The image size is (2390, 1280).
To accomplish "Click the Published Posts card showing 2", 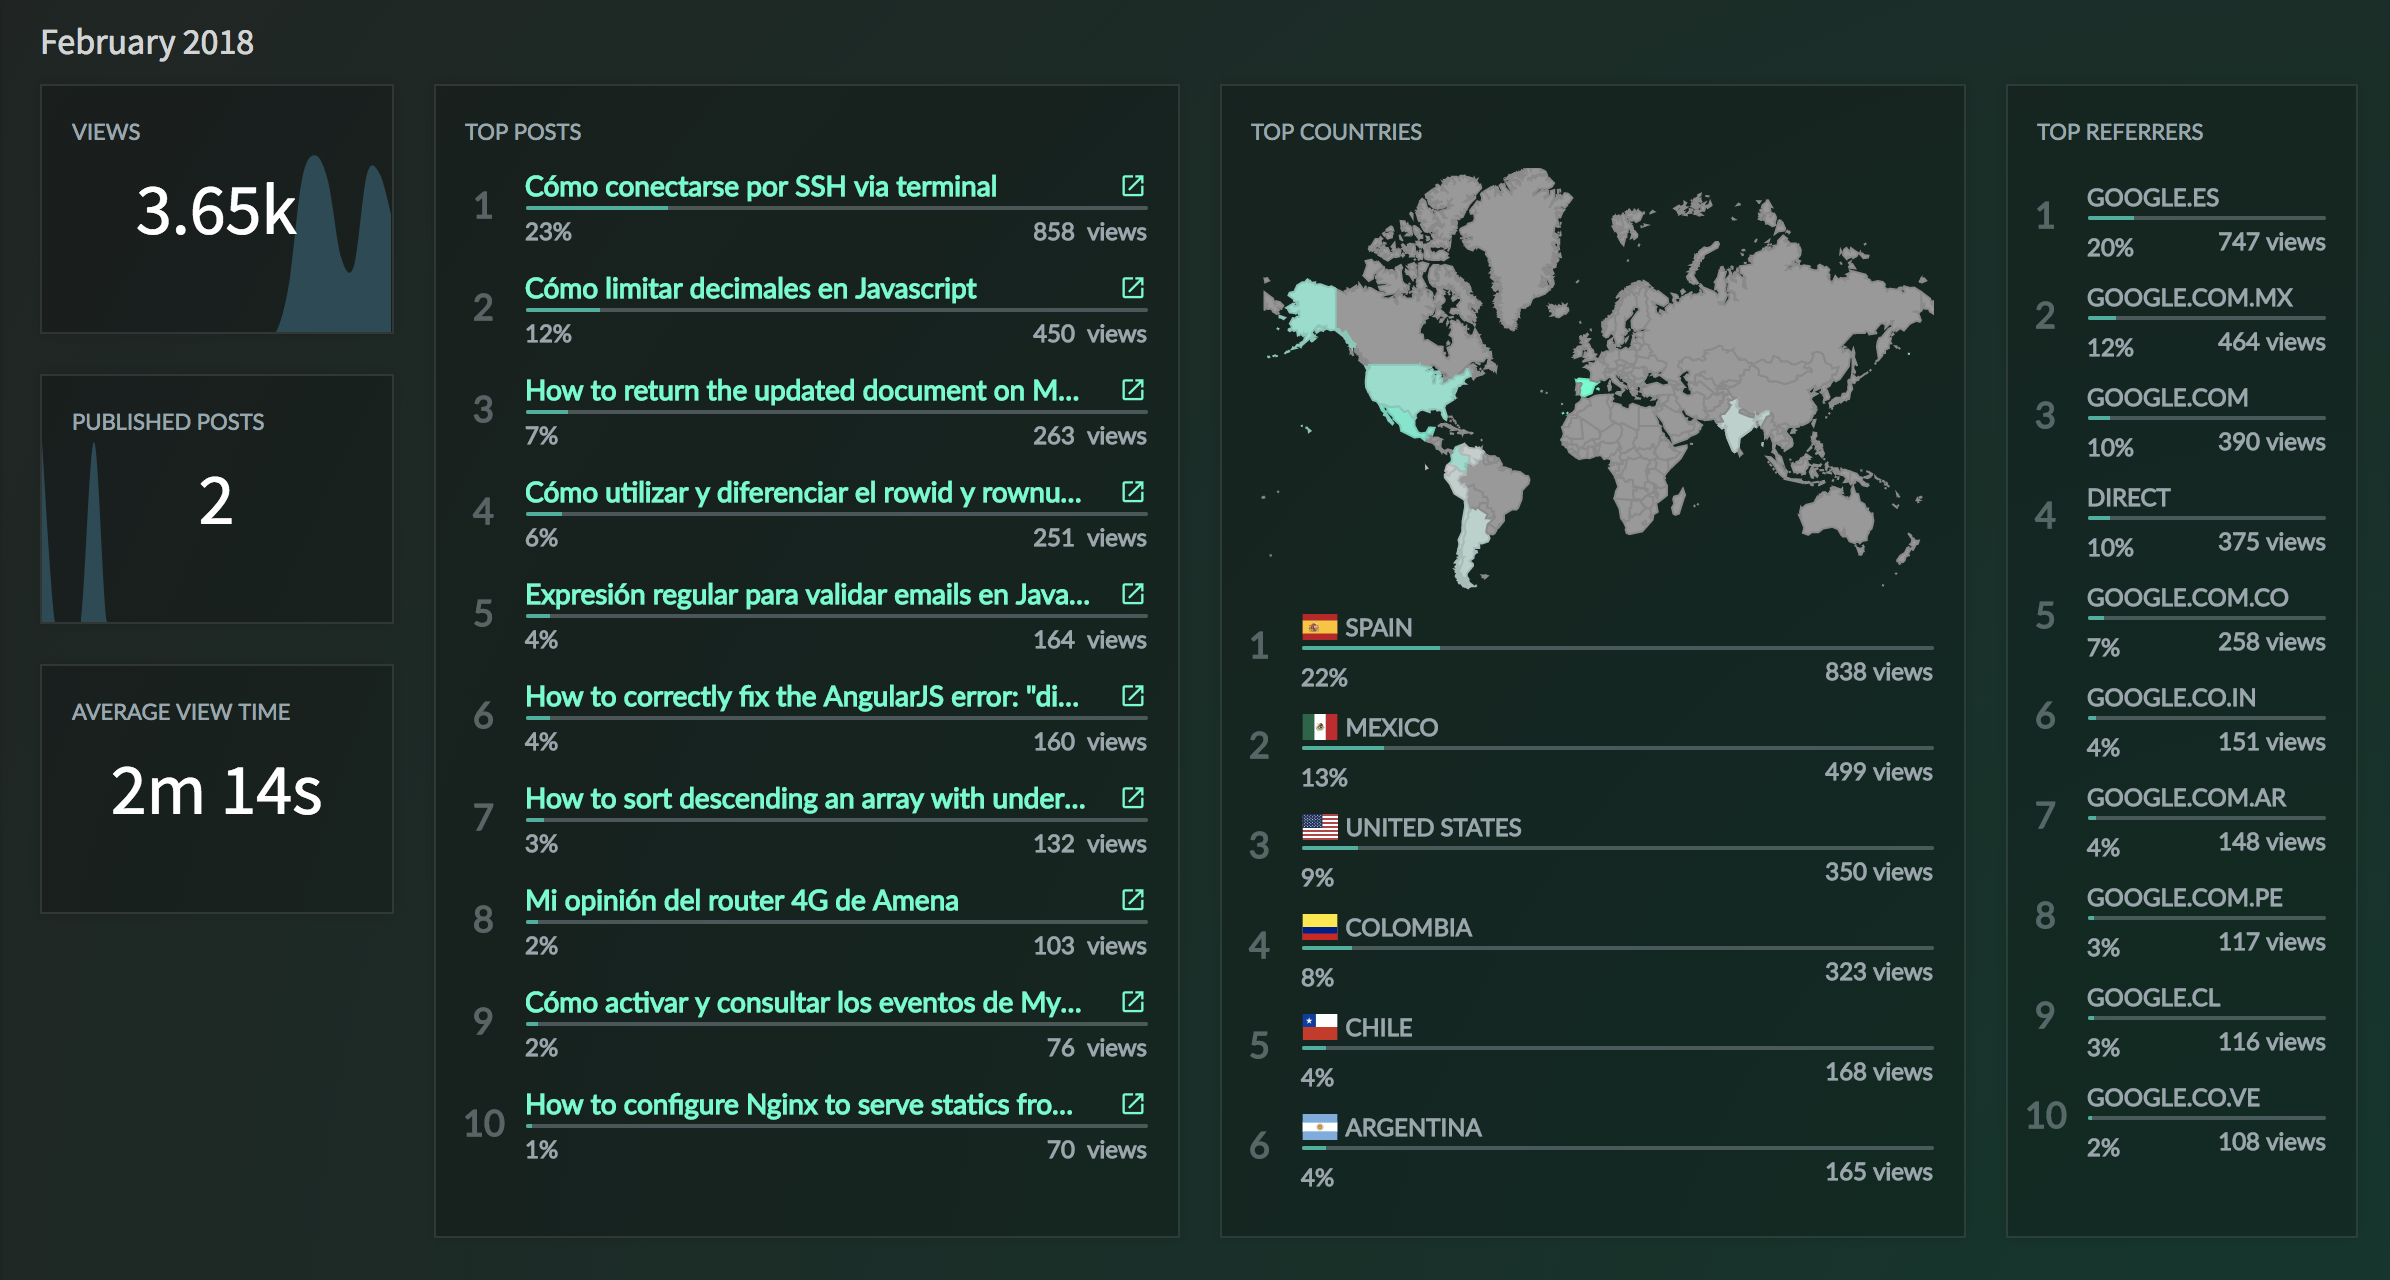I will 217,499.
